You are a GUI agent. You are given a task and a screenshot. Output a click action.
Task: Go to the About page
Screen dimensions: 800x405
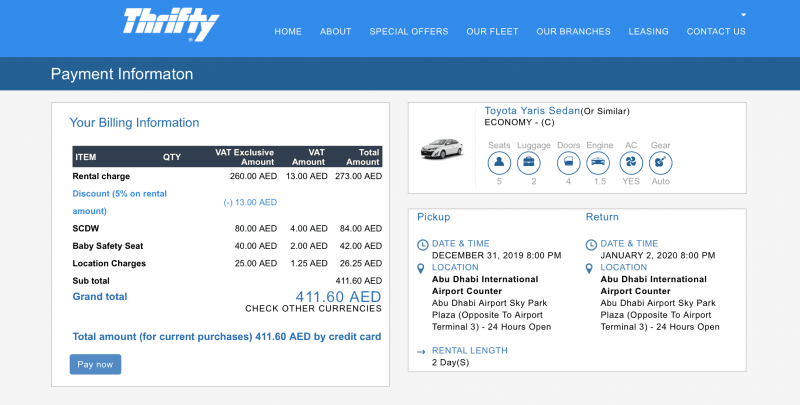point(336,32)
